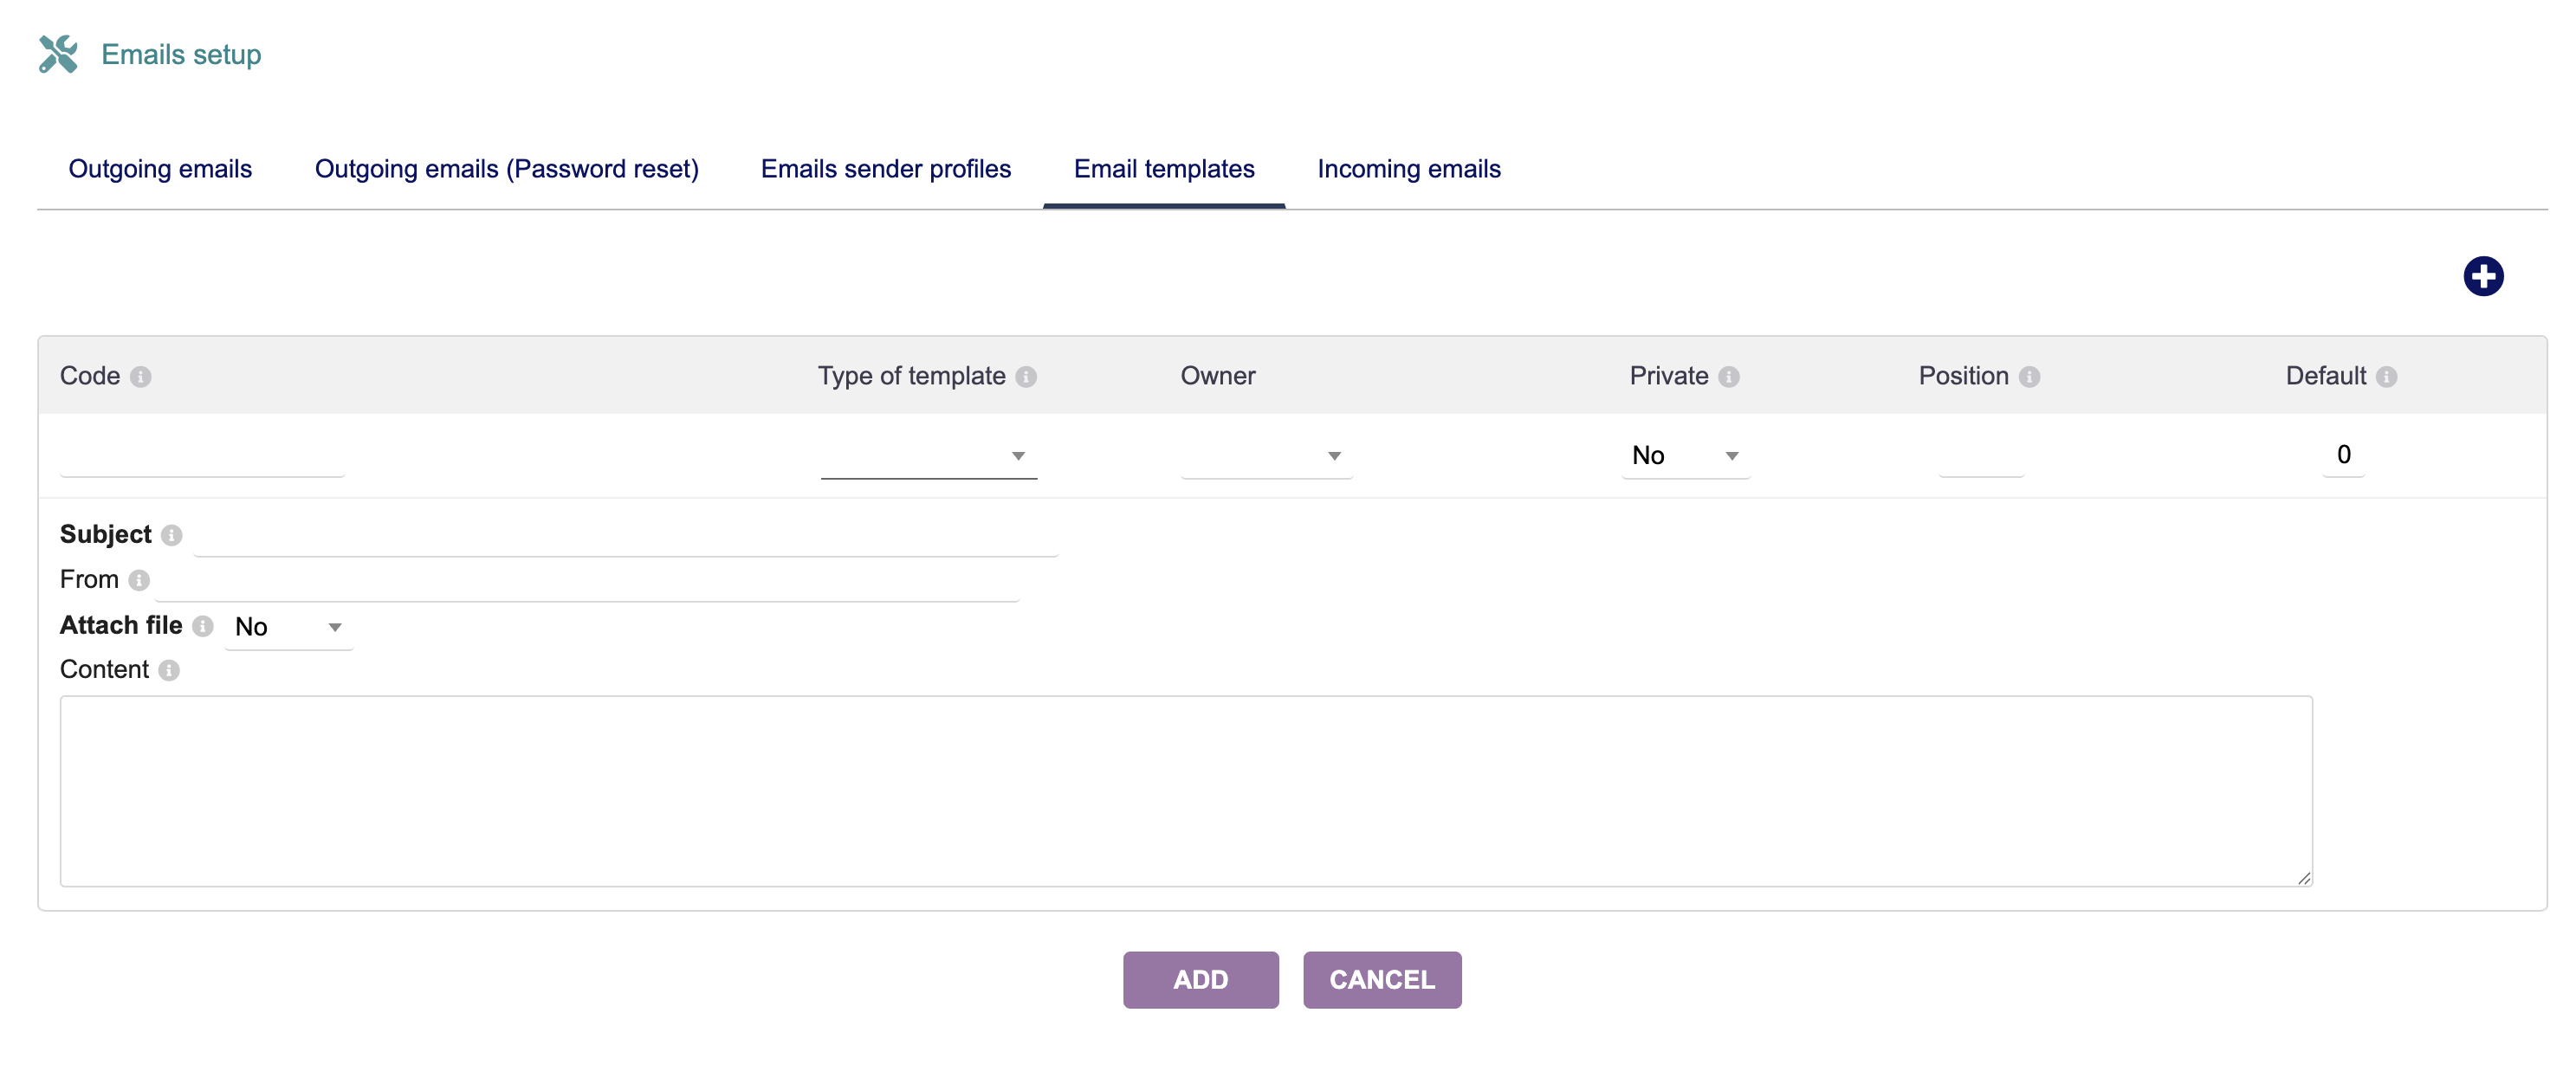This screenshot has width=2576, height=1084.
Task: Click inside the Content text area
Action: [1186, 791]
